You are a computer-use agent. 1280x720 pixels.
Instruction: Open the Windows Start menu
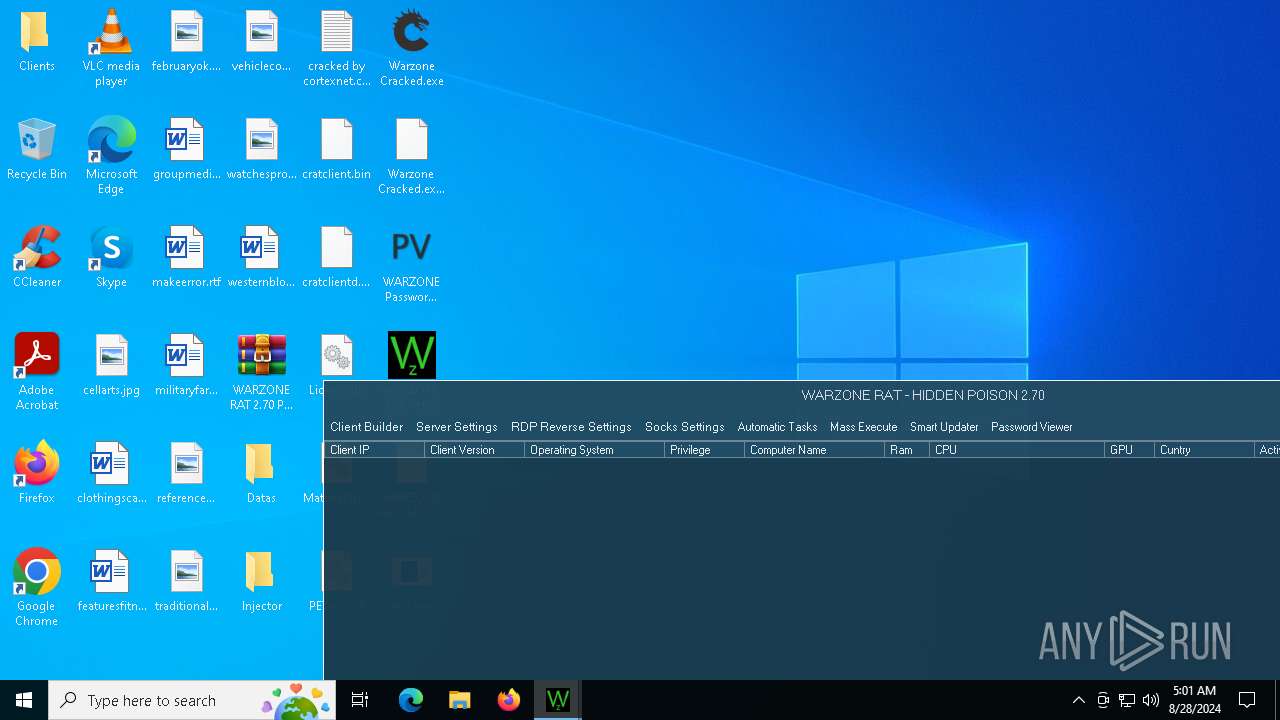tap(24, 700)
